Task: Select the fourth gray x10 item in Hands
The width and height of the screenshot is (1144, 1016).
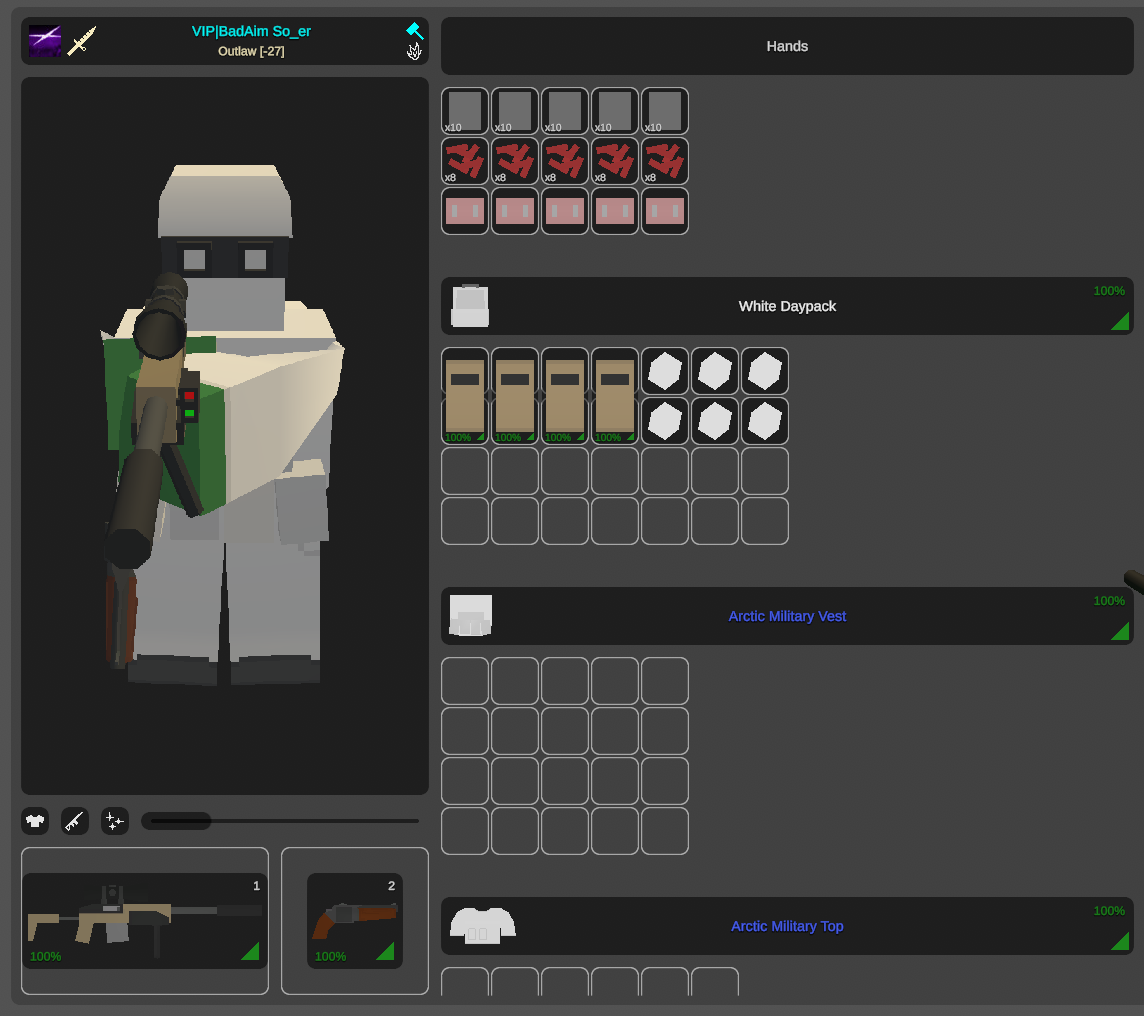Action: [615, 111]
